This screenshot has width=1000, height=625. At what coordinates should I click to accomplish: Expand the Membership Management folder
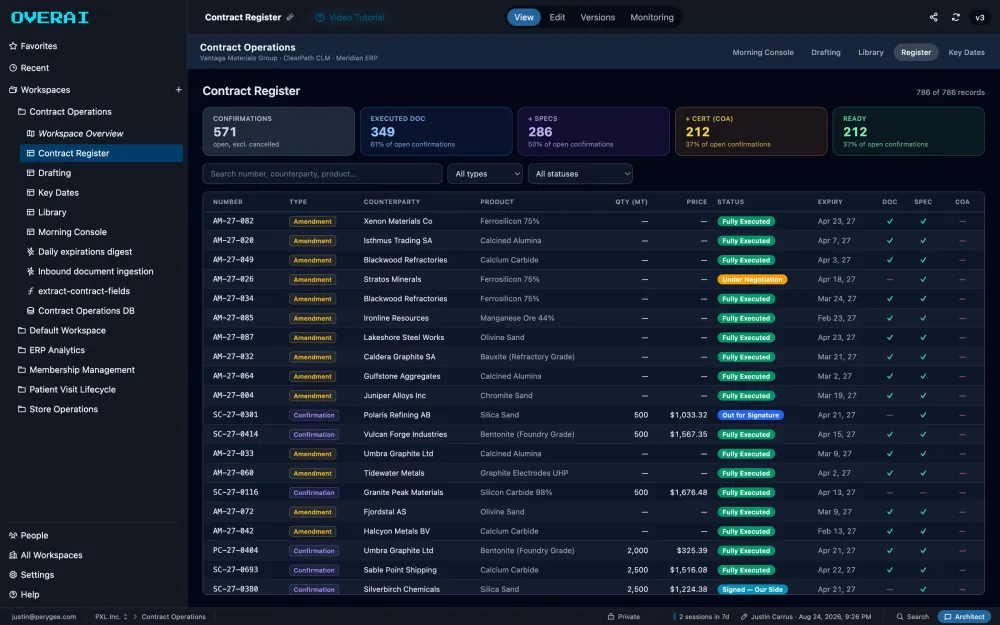tap(76, 370)
